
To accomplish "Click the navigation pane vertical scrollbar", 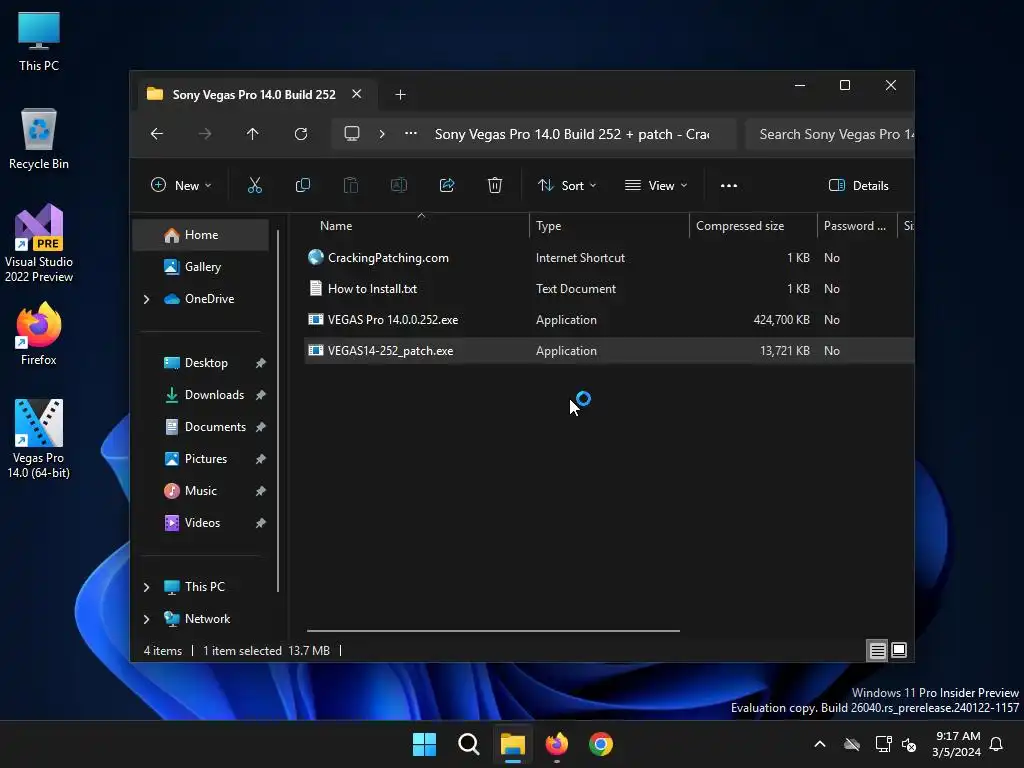I will (278, 411).
